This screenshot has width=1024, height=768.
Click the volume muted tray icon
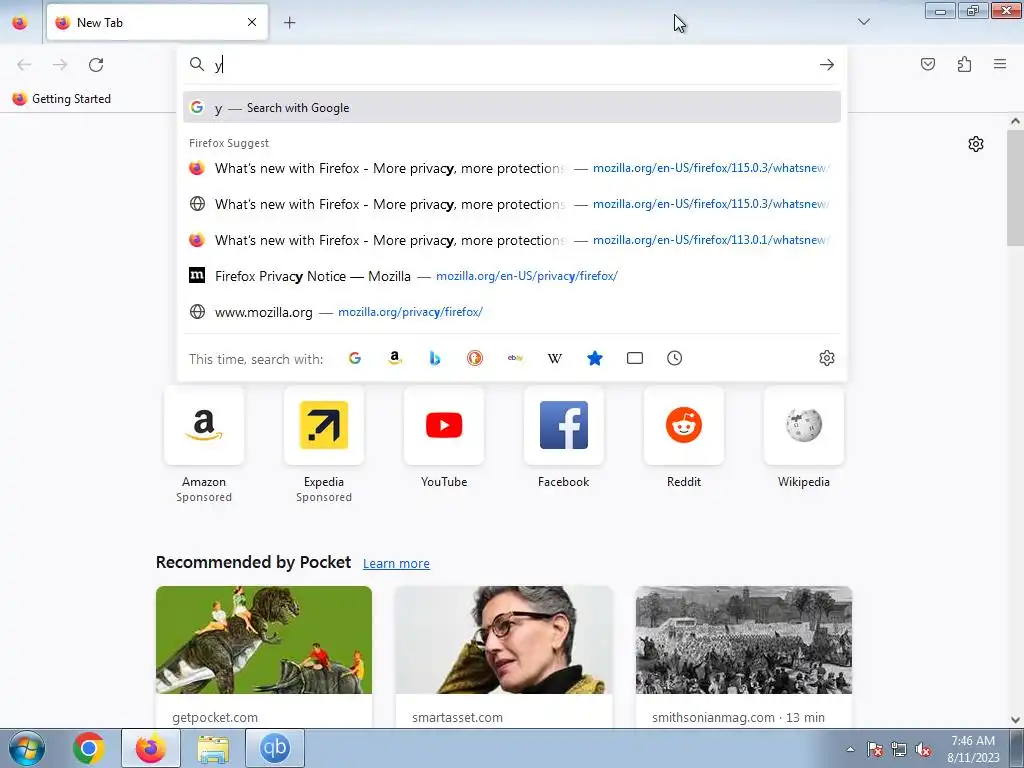pos(923,750)
